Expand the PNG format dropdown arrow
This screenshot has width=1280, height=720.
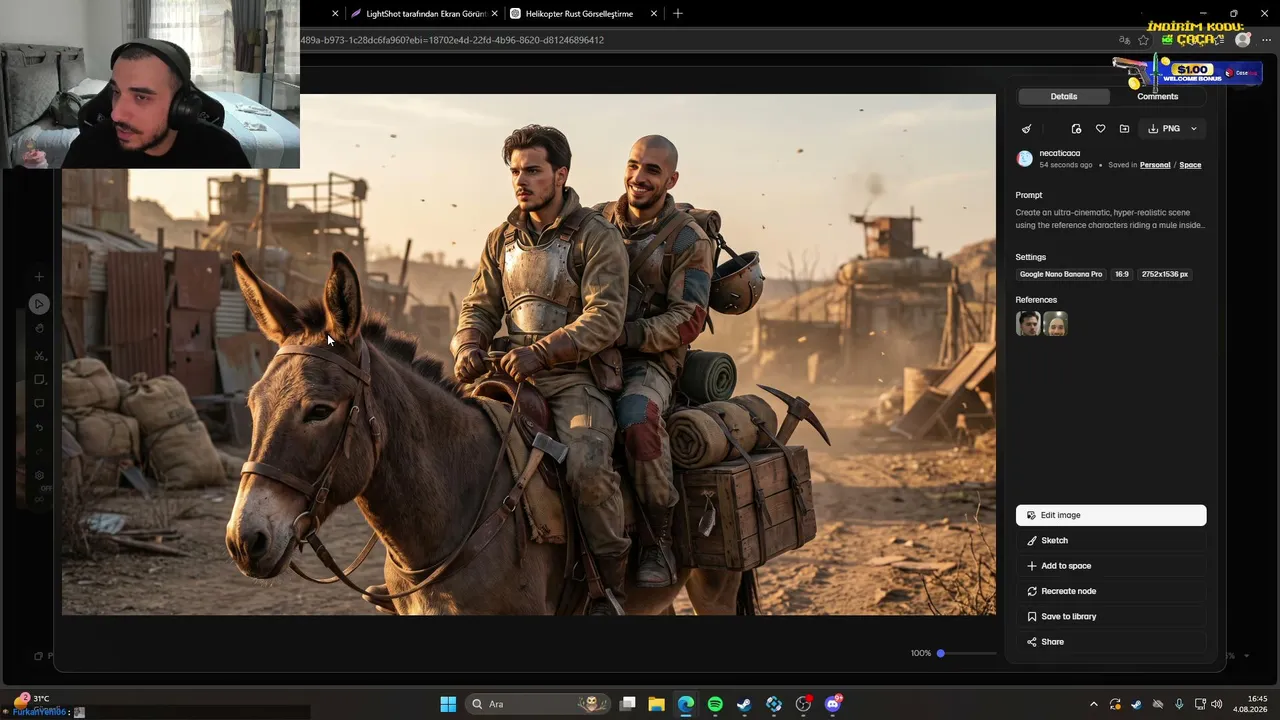(1193, 129)
